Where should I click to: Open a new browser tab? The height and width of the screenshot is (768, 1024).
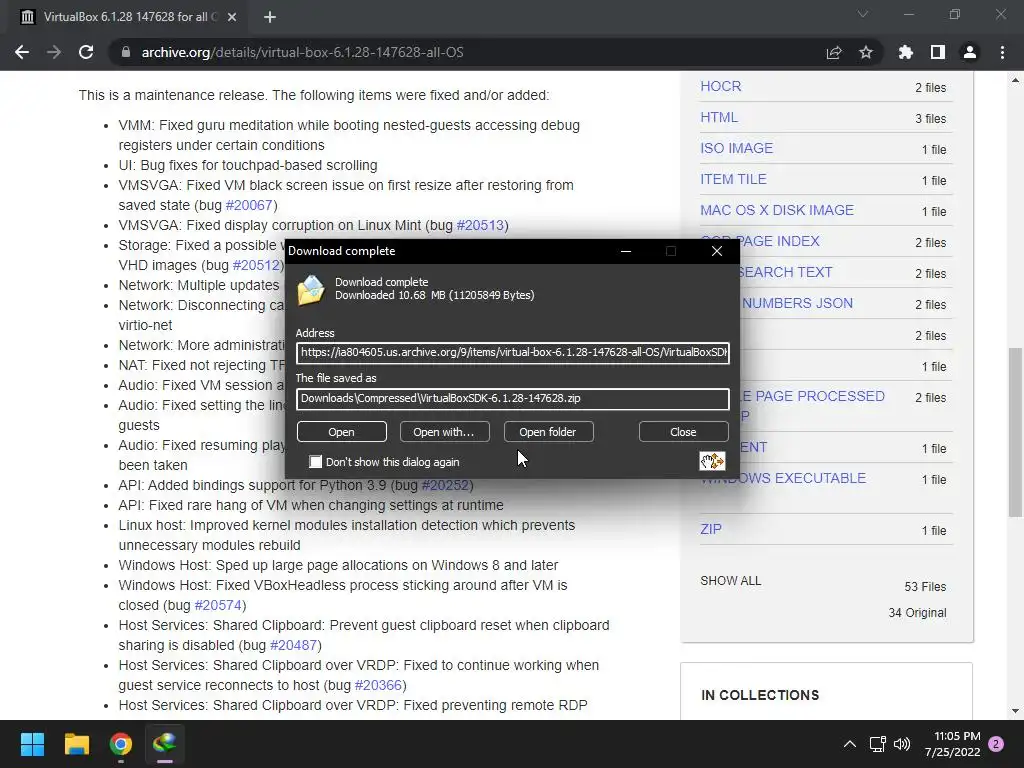[270, 17]
